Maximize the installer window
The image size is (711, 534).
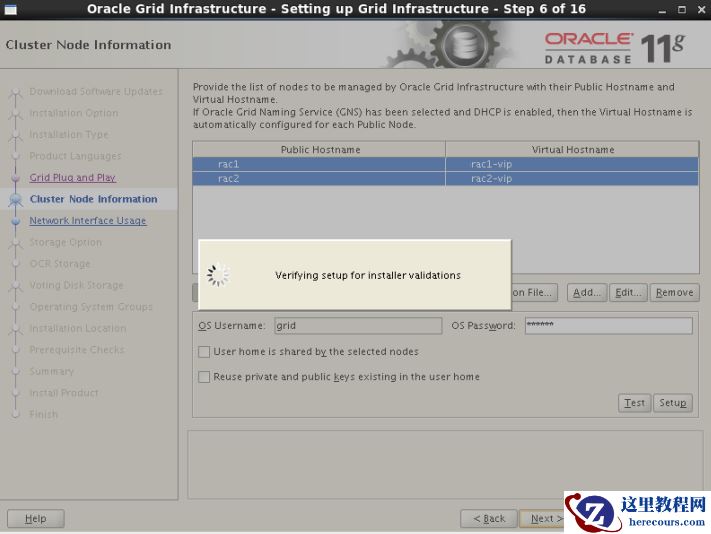[x=682, y=10]
